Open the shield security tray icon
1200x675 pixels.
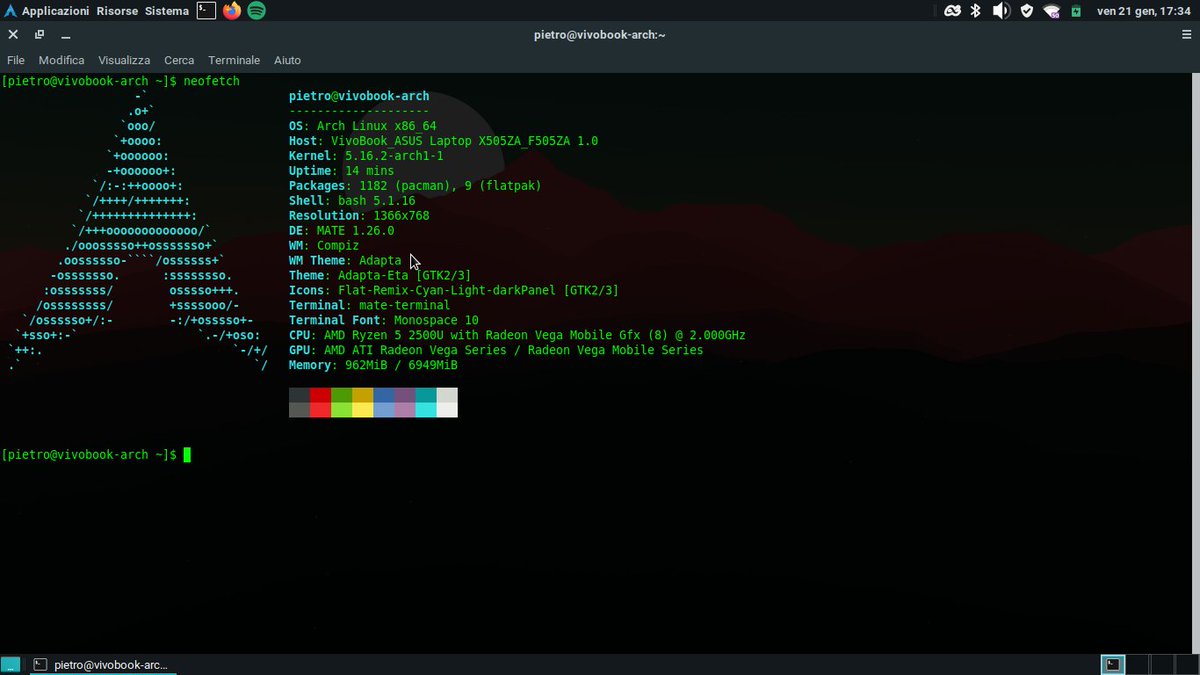1027,11
